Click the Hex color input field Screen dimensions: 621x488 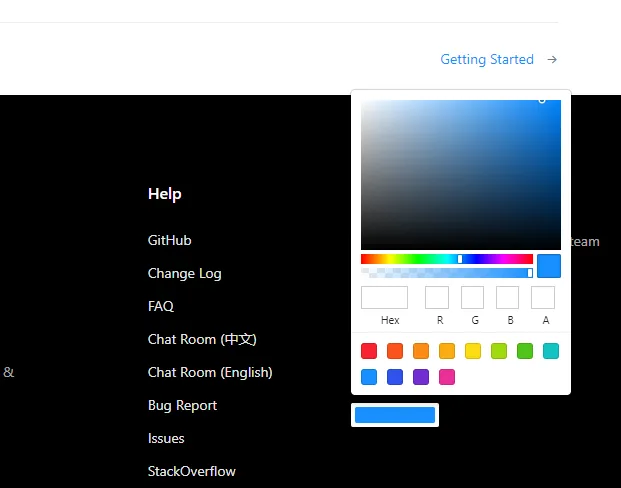pos(384,297)
